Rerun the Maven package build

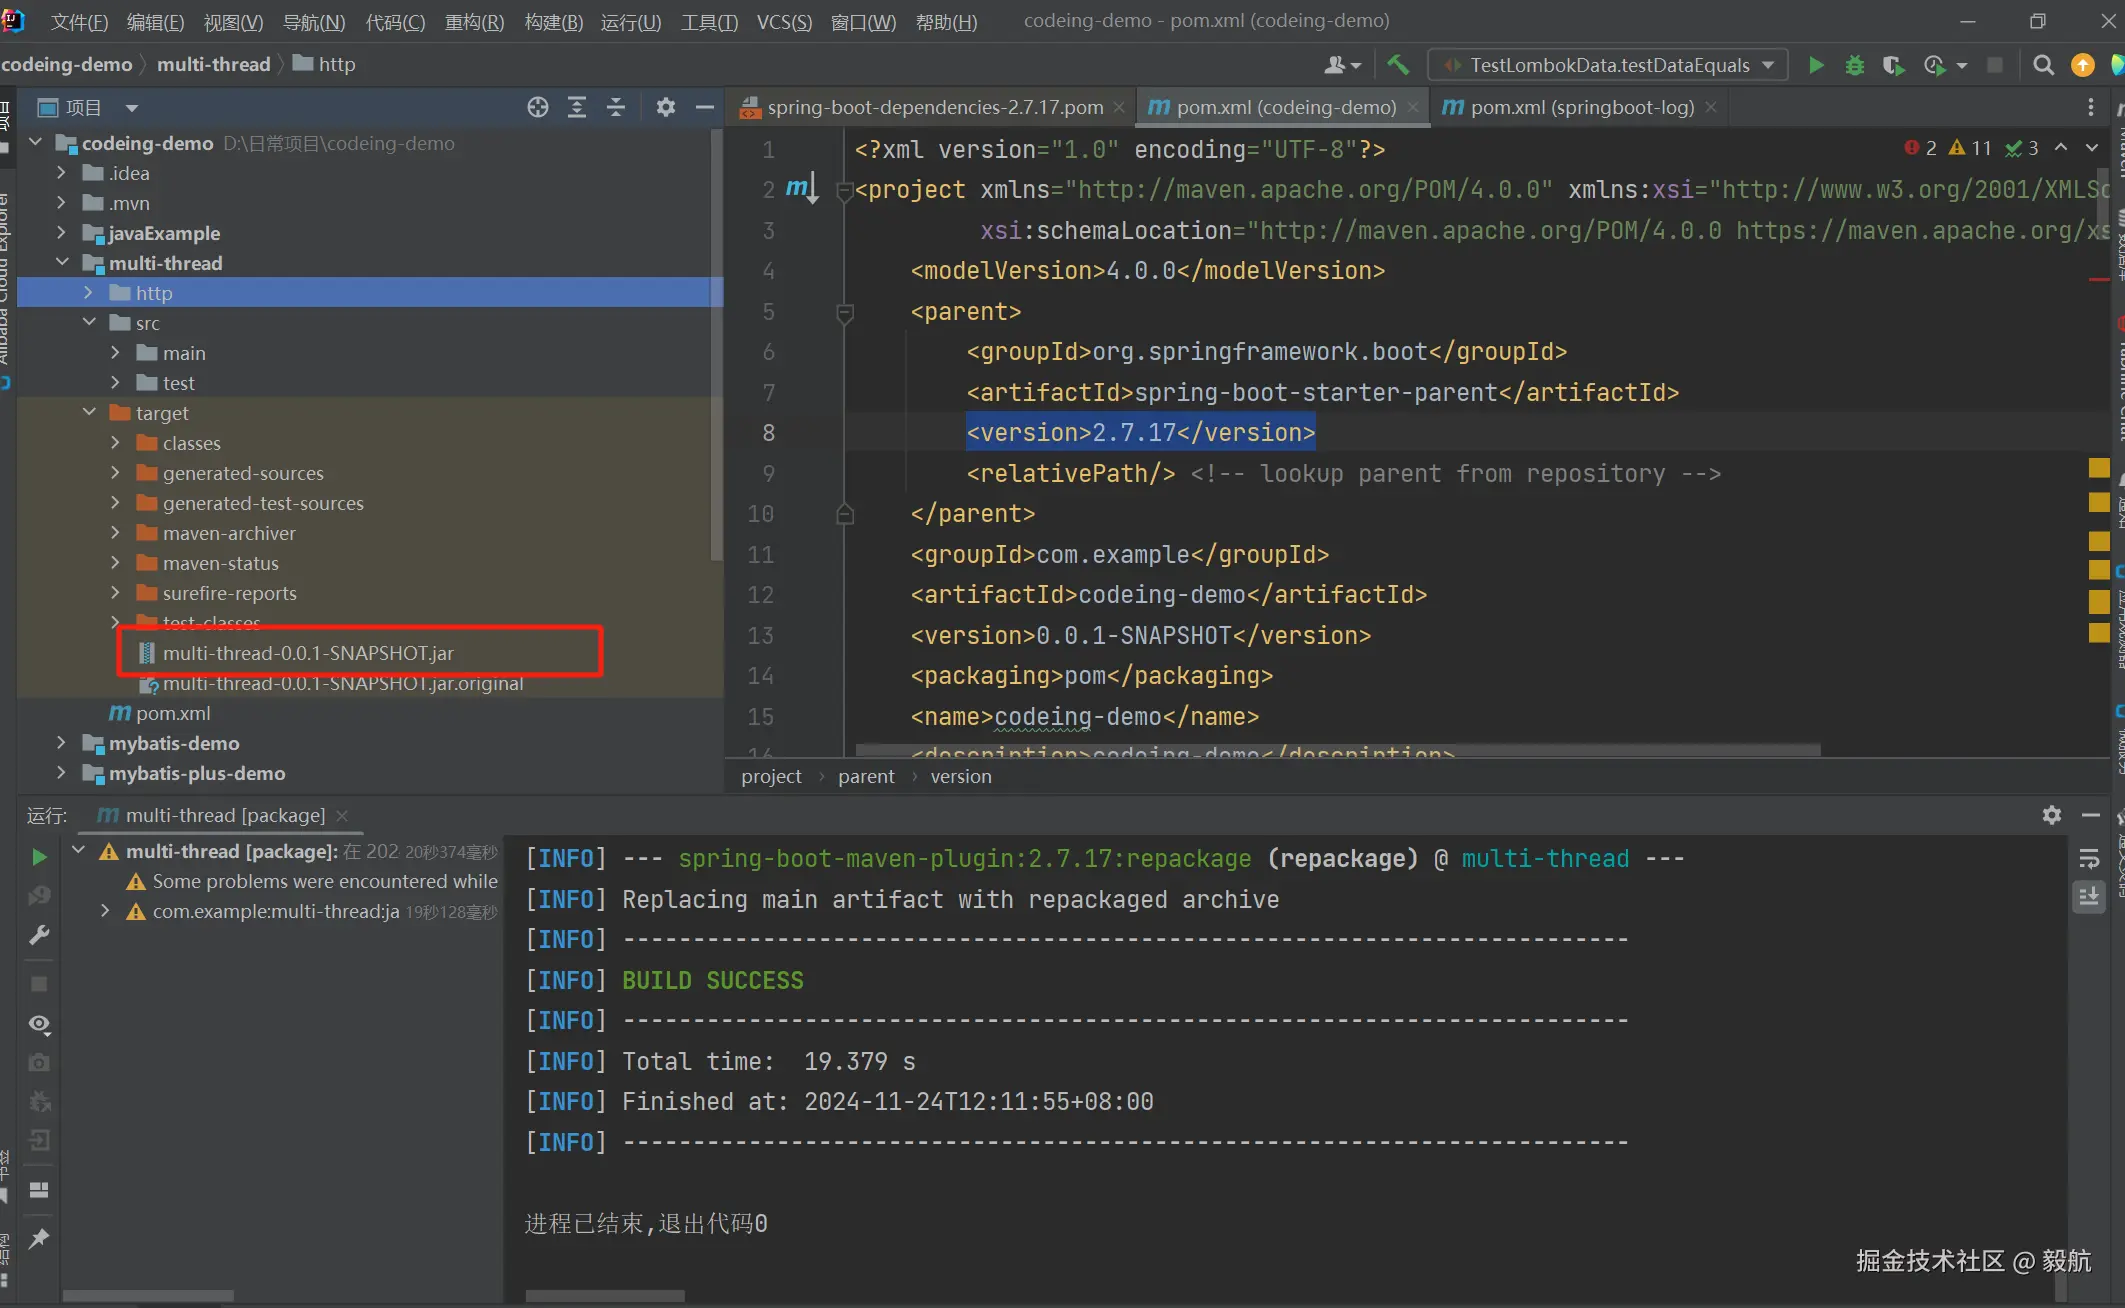[x=39, y=857]
